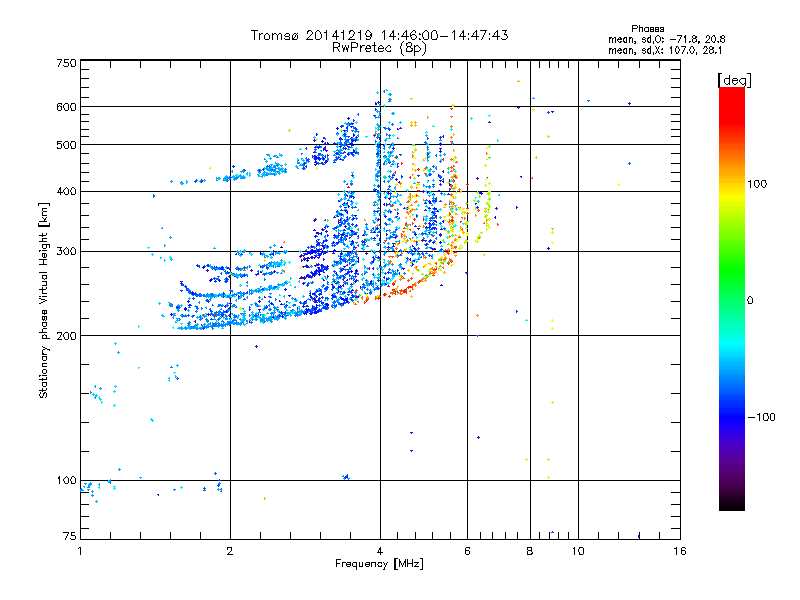Image resolution: width=800 pixels, height=600 pixels.
Task: Click the x-axis '2' tick label
Action: tap(230, 551)
